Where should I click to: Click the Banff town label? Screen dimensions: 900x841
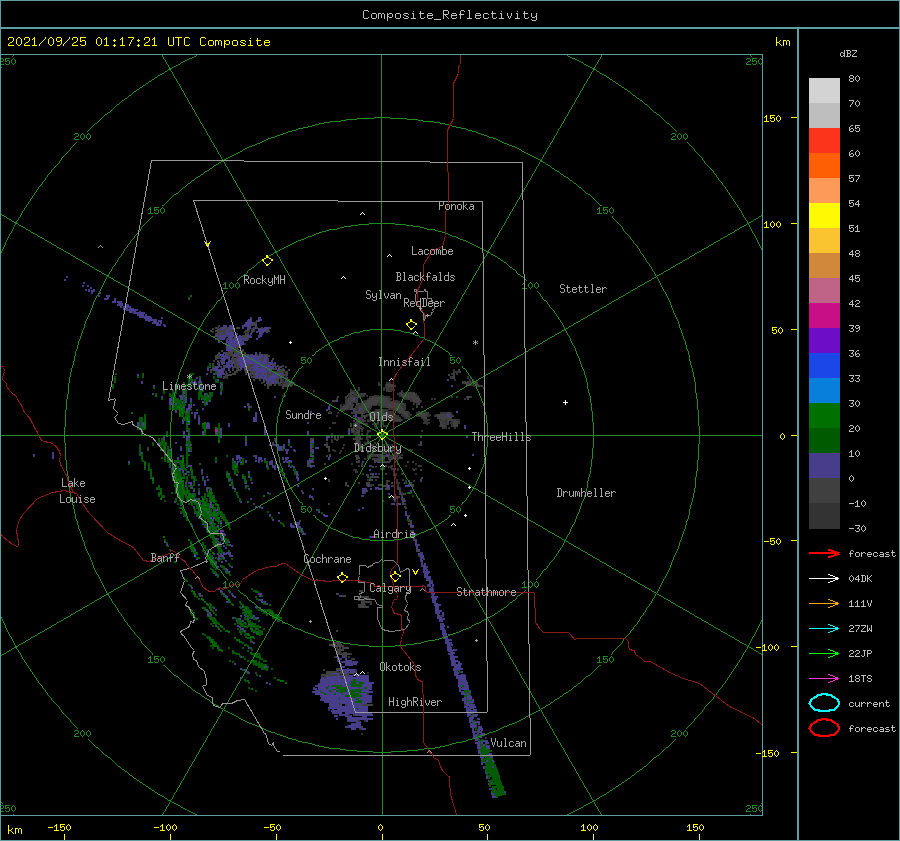pyautogui.click(x=165, y=557)
